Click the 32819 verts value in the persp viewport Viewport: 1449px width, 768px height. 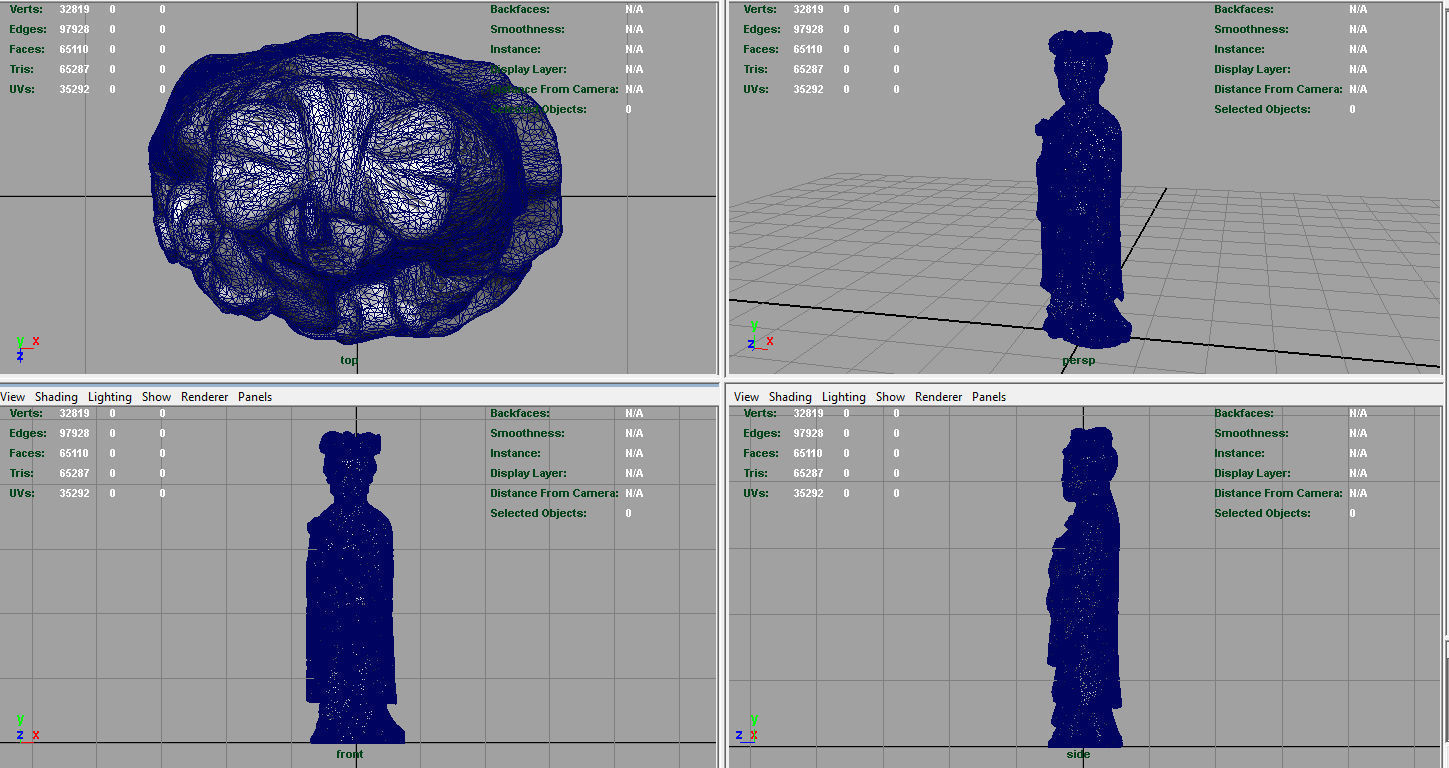click(x=808, y=9)
